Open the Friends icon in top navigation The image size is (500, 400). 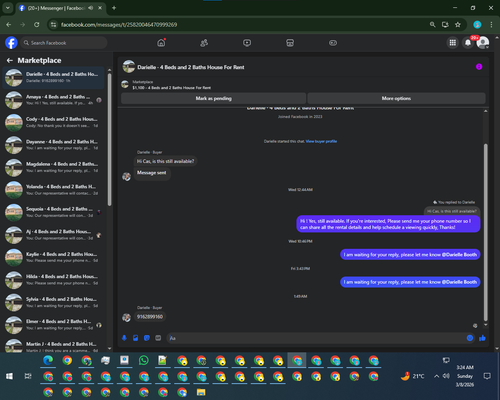pyautogui.click(x=204, y=43)
